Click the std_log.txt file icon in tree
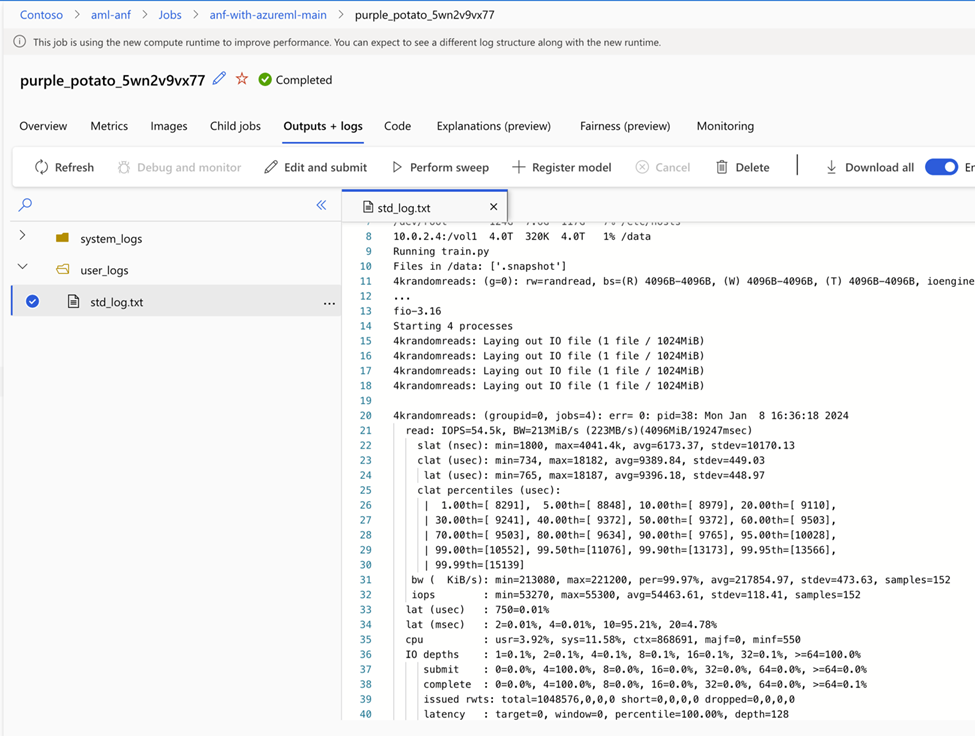The image size is (975, 736). tap(73, 301)
